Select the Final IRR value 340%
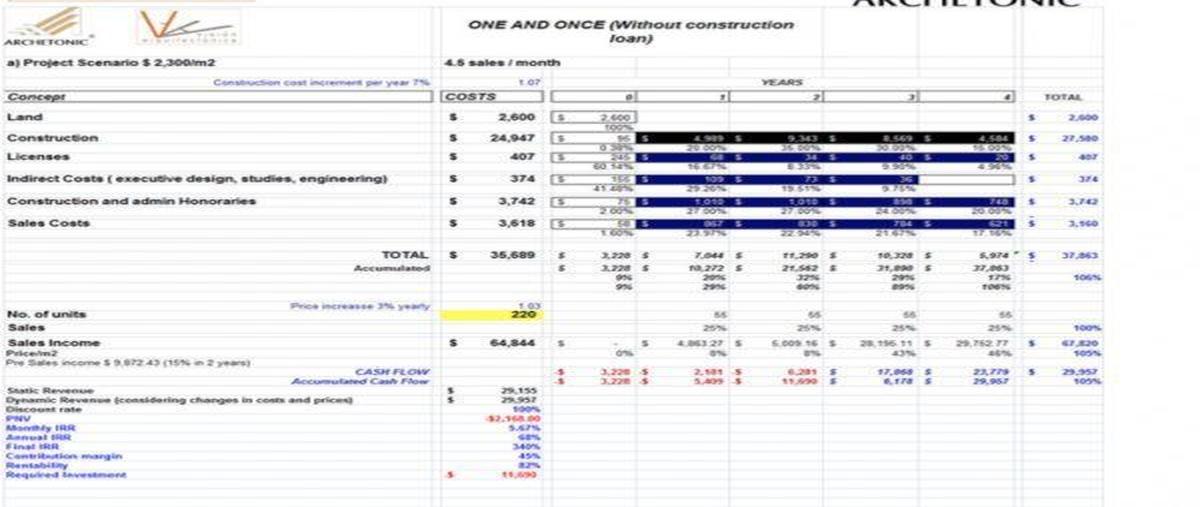Viewport: 1200px width, 507px height. pyautogui.click(x=526, y=447)
